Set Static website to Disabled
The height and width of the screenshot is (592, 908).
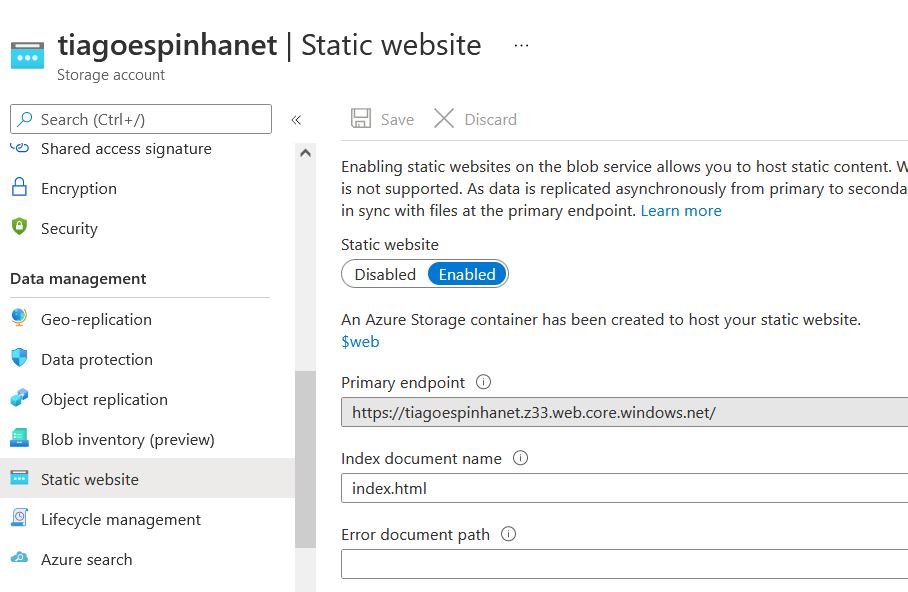(x=385, y=274)
